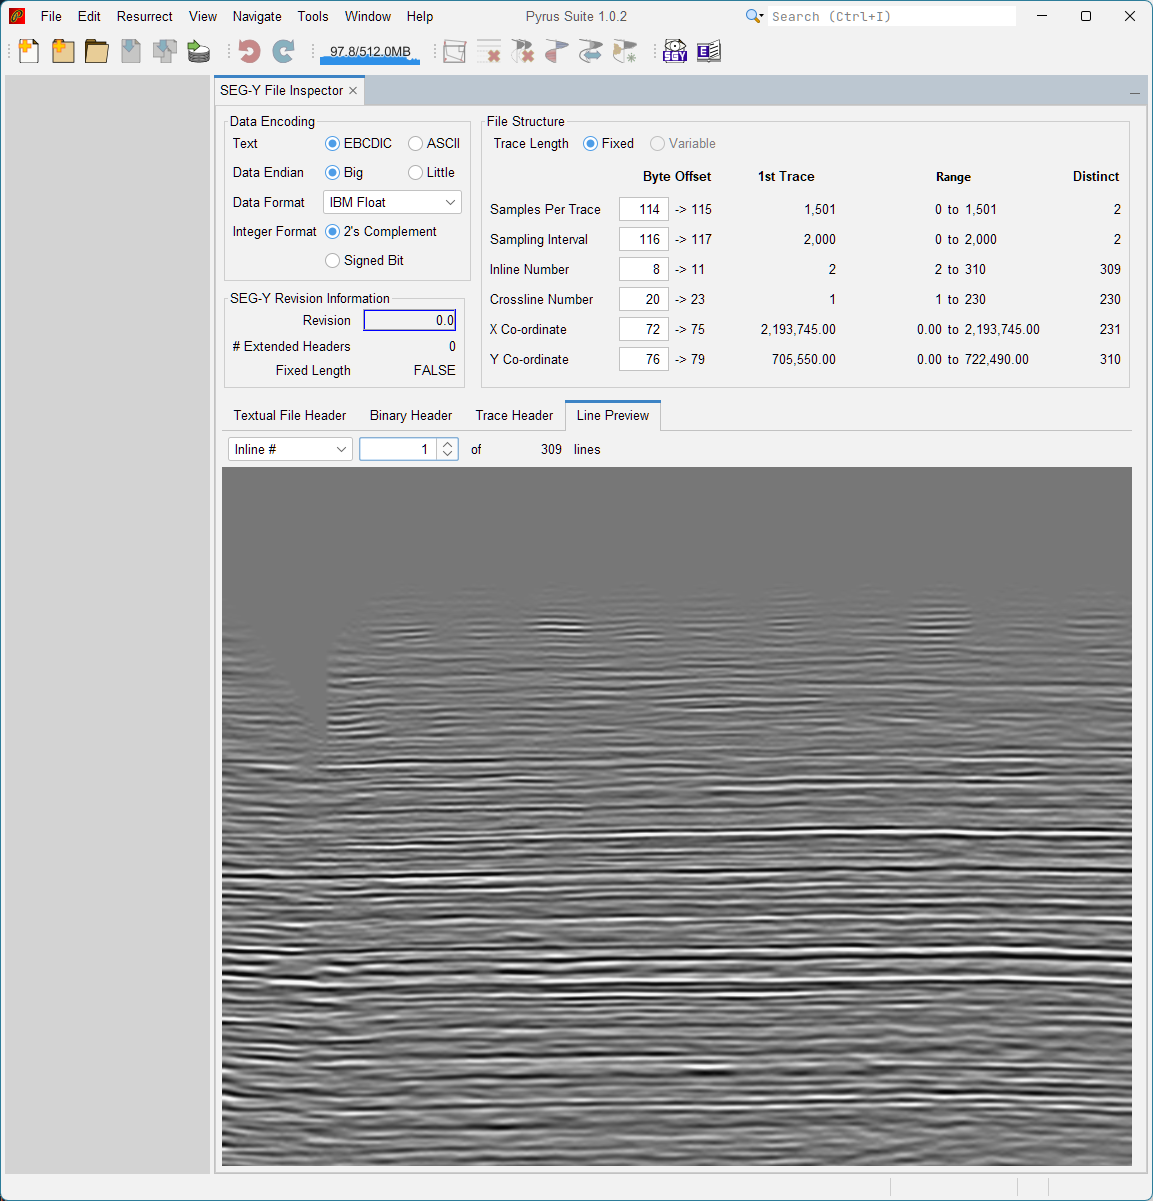
Task: Switch to Trace Header tab
Action: pyautogui.click(x=514, y=415)
